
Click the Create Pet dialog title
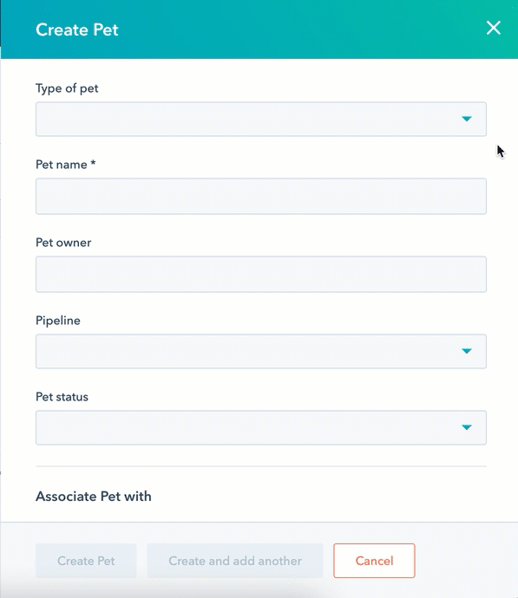pyautogui.click(x=77, y=30)
